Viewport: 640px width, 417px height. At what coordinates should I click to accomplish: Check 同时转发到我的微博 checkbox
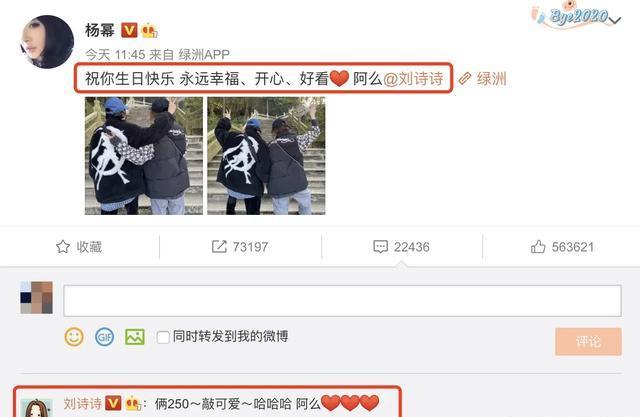tap(163, 337)
